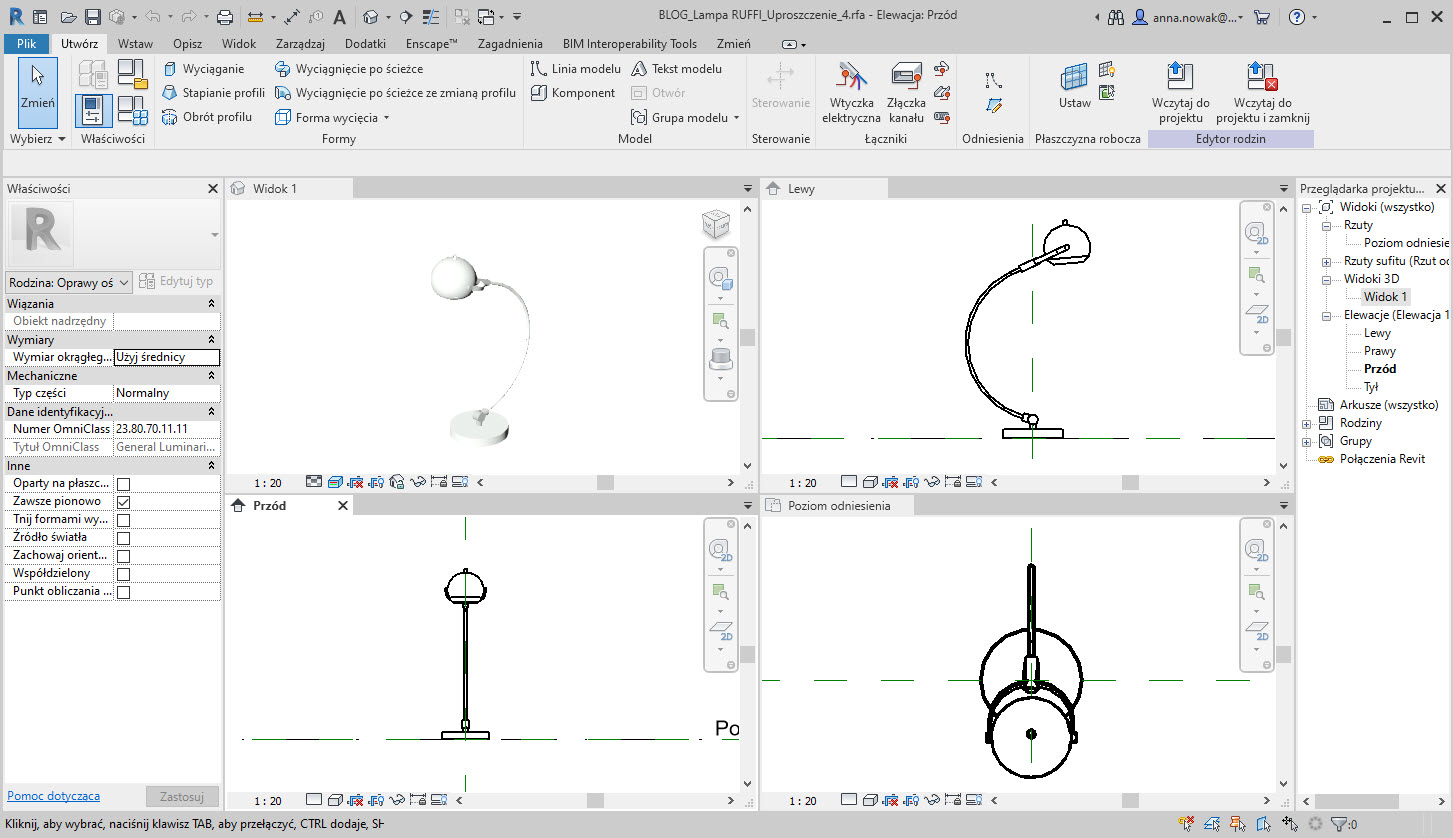Image resolution: width=1453 pixels, height=838 pixels.
Task: Uncheck the Zawsze pionowo checkbox
Action: point(124,502)
